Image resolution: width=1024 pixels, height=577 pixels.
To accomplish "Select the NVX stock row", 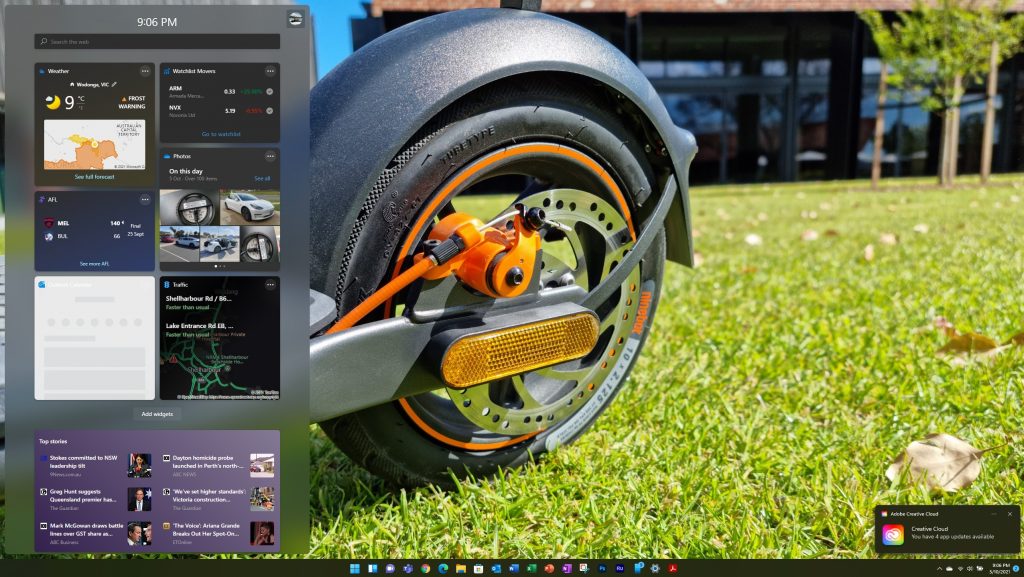I will tap(220, 111).
